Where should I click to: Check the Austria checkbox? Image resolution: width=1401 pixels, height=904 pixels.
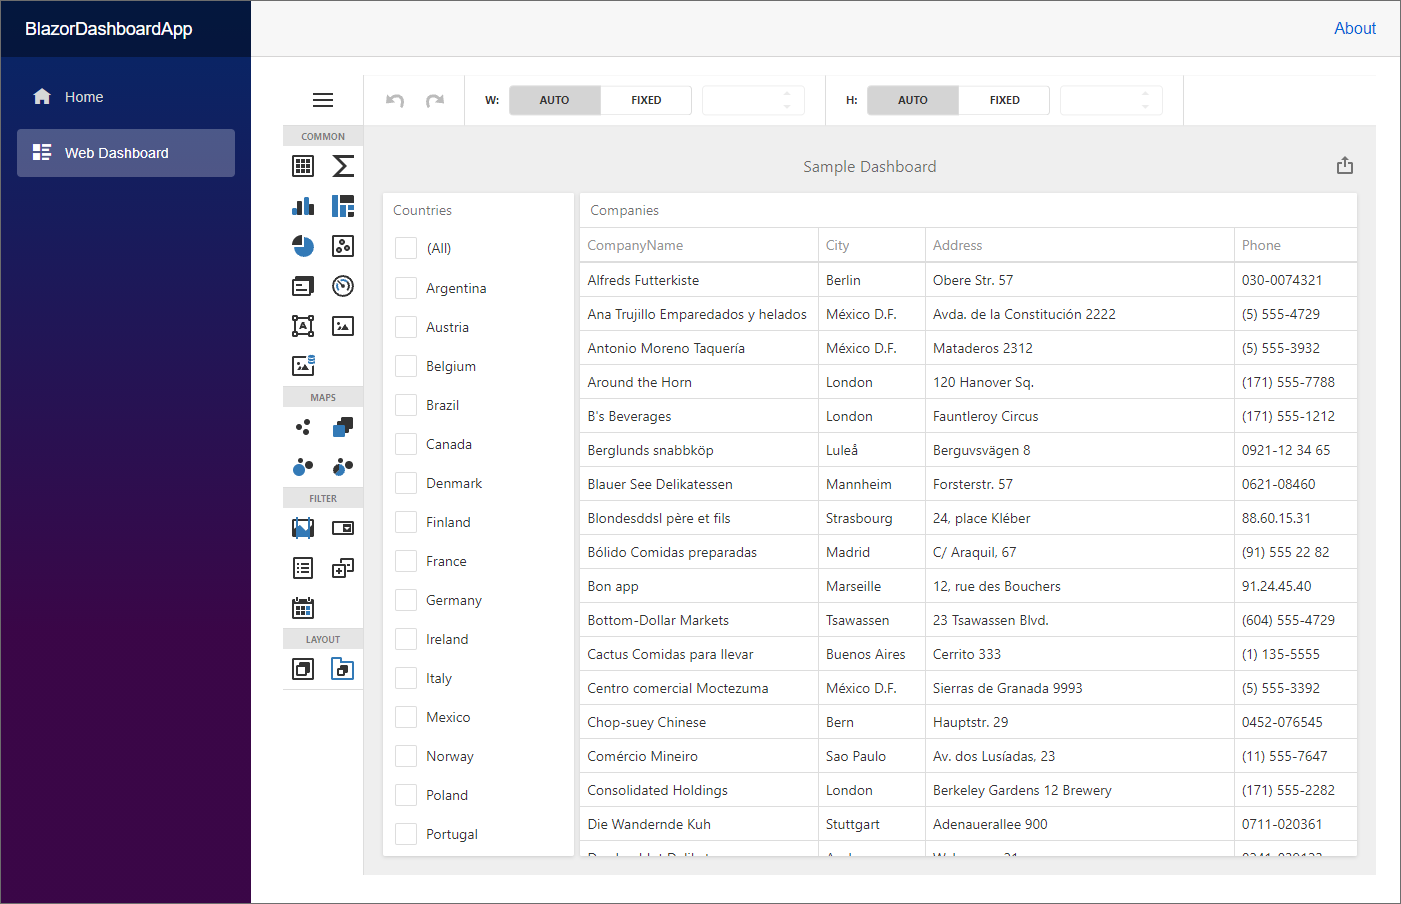pos(406,327)
